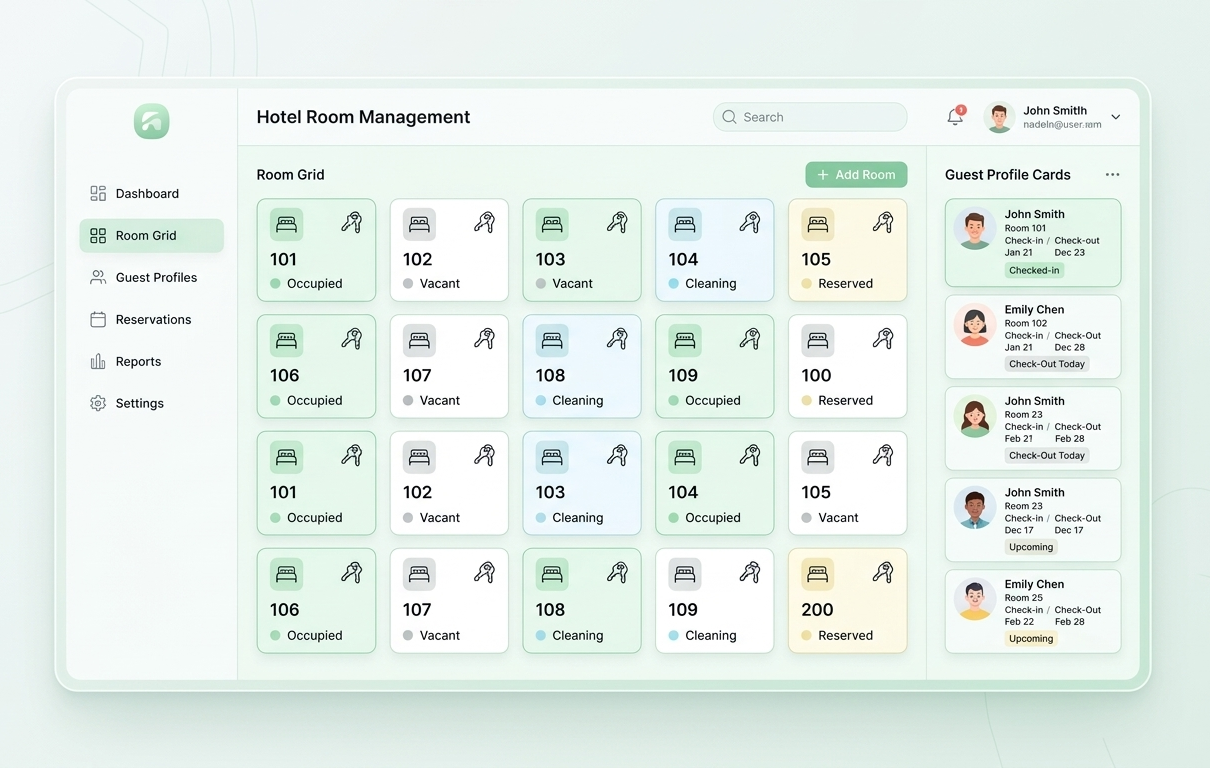Click the green app logo in the sidebar

[152, 121]
